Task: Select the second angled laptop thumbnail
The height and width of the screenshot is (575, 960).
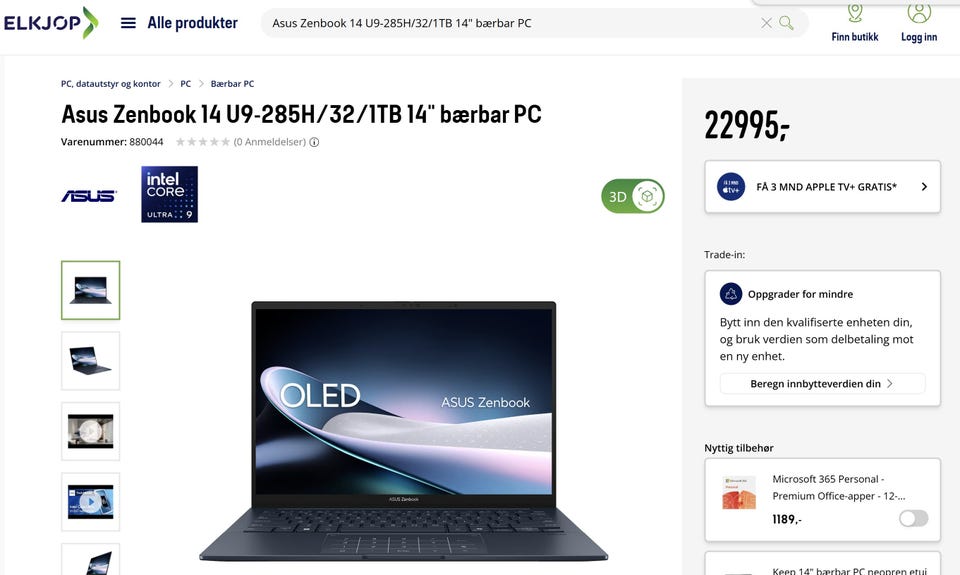Action: tap(91, 361)
